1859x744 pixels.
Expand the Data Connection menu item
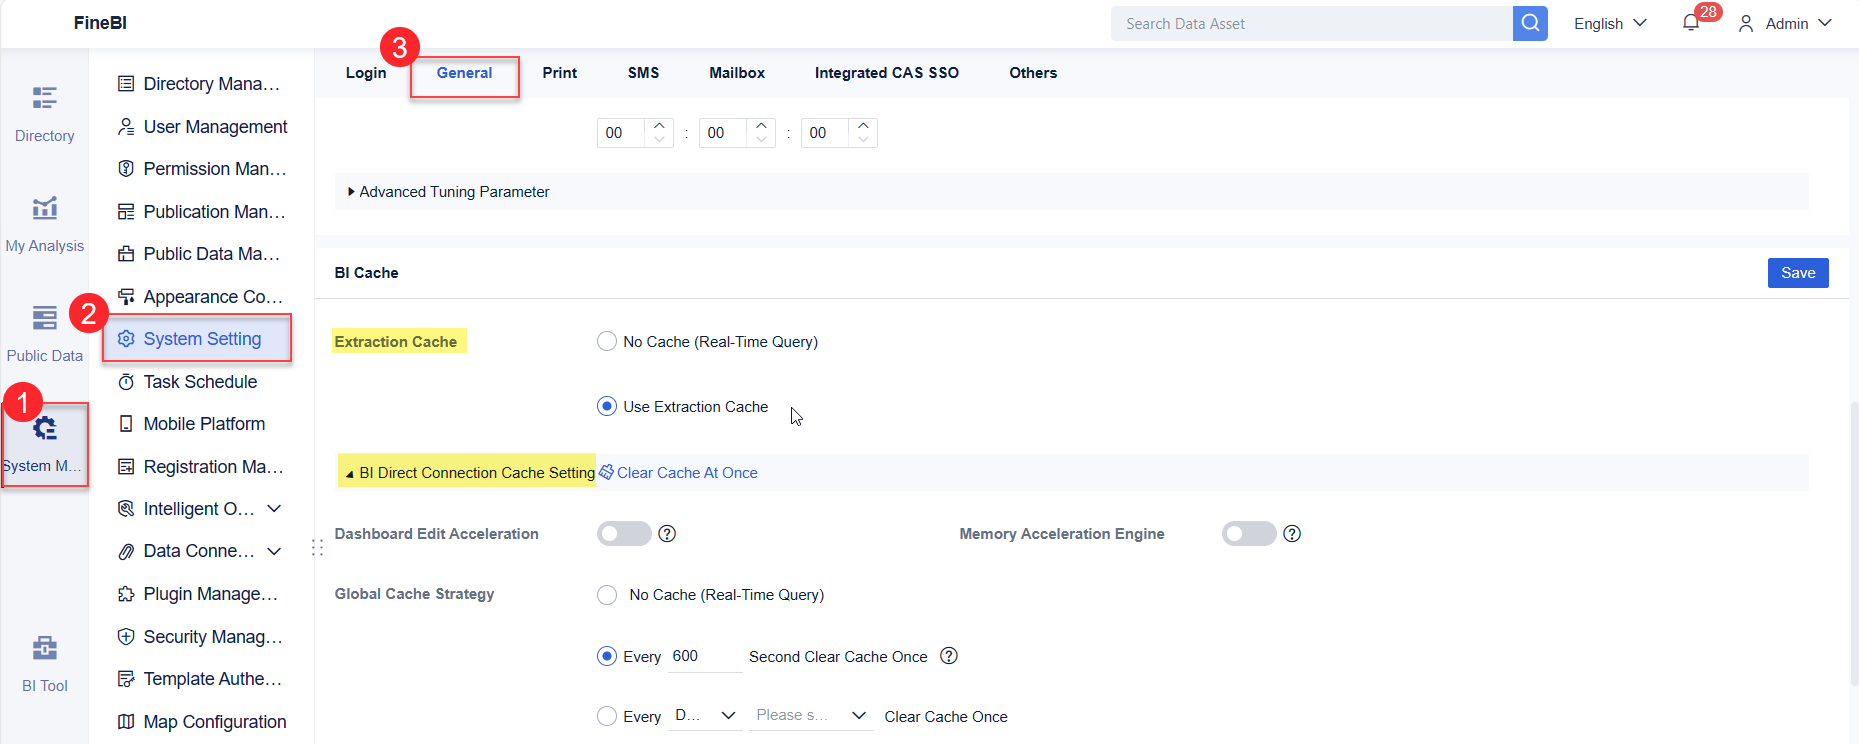click(274, 551)
